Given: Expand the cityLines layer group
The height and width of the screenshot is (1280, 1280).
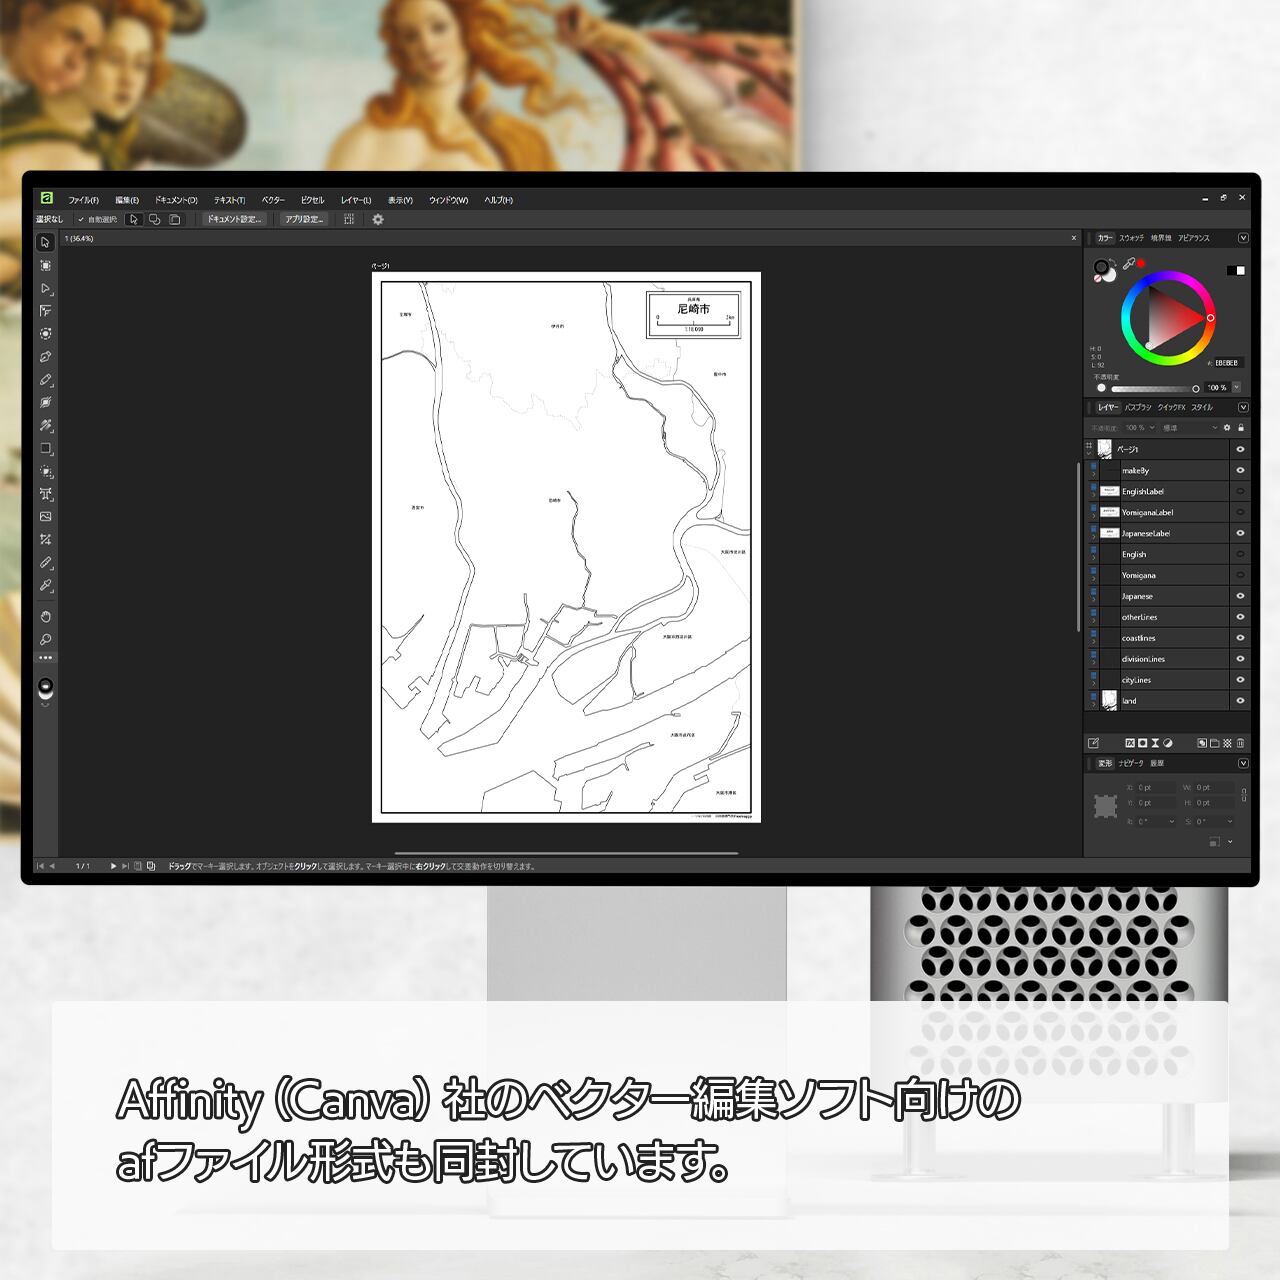Looking at the screenshot, I should point(1093,684).
